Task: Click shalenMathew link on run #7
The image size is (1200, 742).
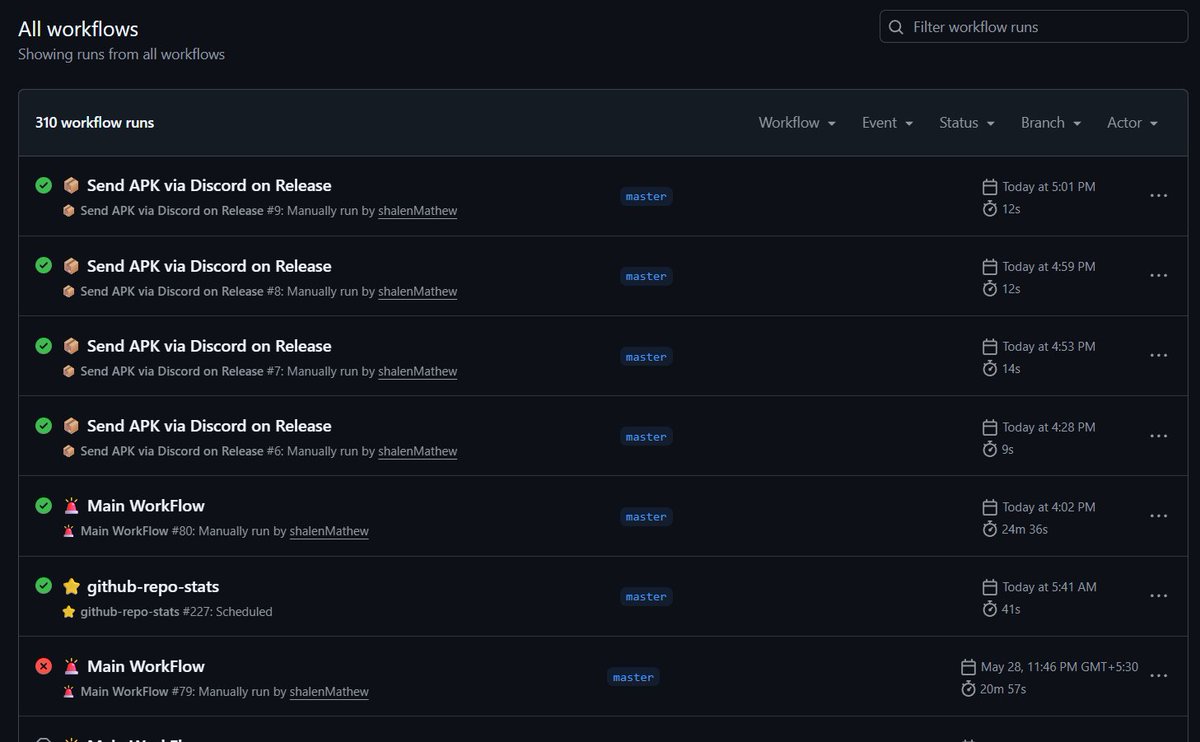Action: [418, 371]
